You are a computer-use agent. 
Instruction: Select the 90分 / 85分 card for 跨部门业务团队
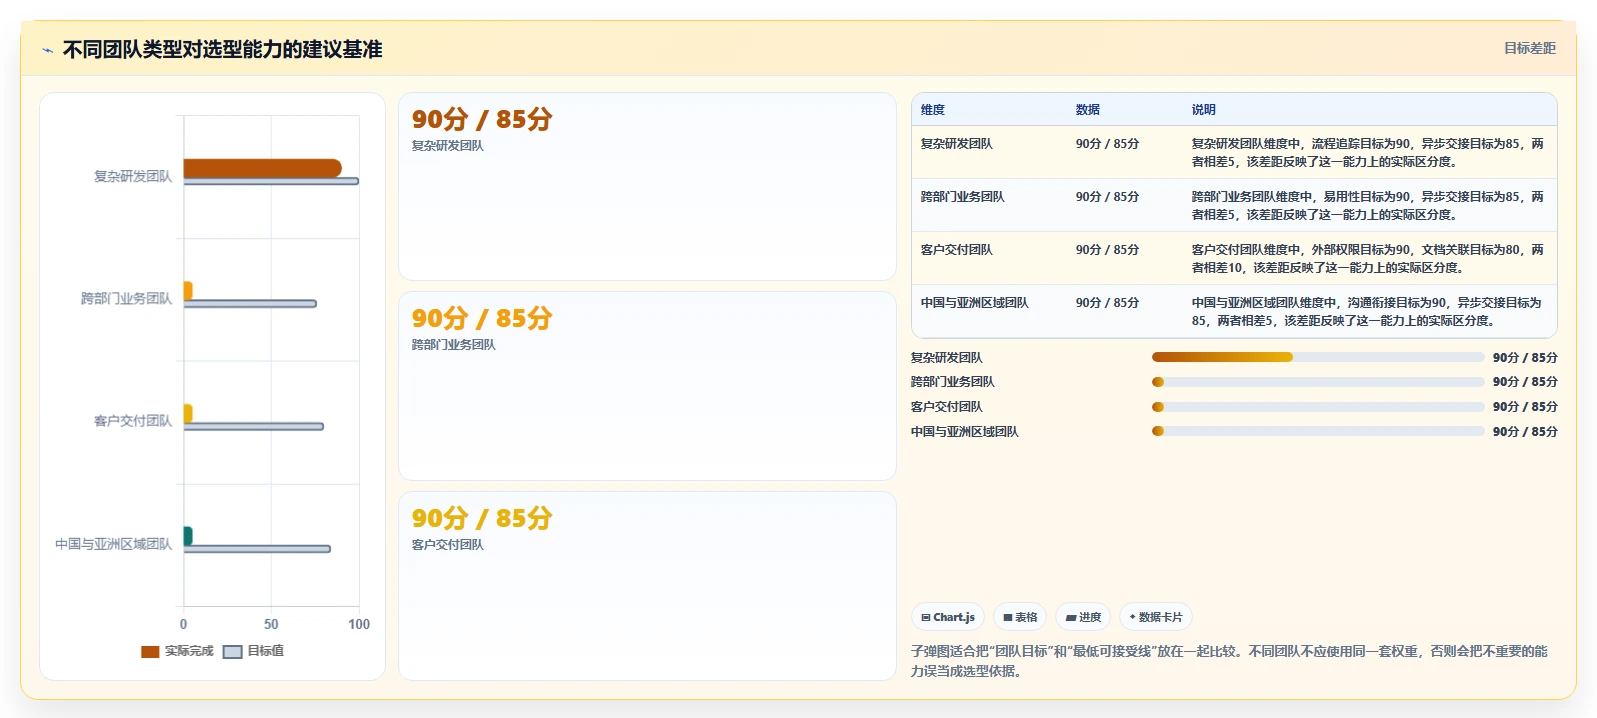coord(647,386)
